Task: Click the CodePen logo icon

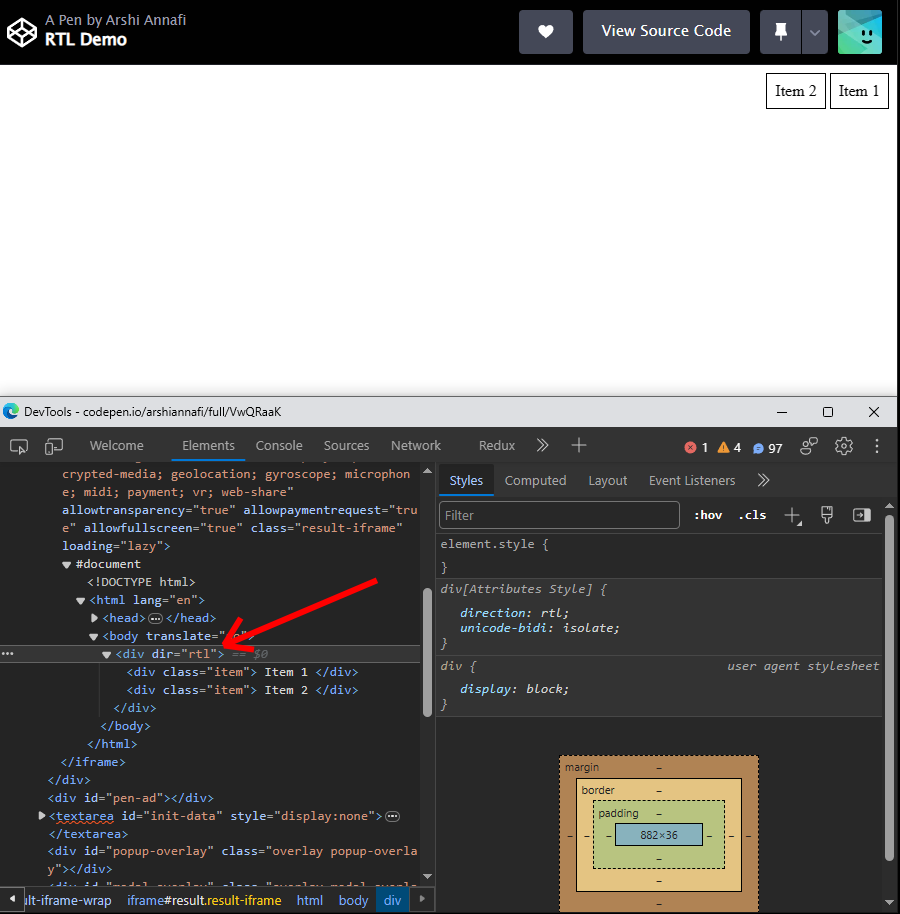Action: point(22,32)
